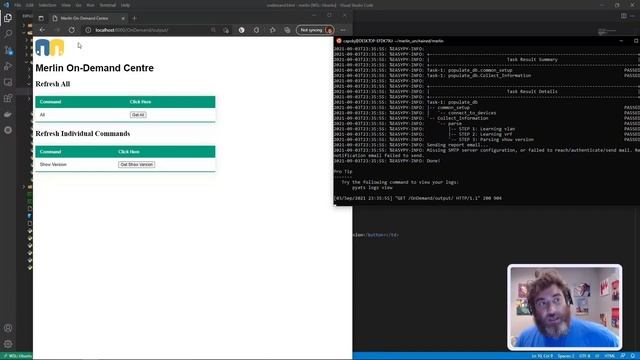Screen dimensions: 640x360
Task: Click the Ln/Col cursor position indicator
Action: tap(542, 356)
